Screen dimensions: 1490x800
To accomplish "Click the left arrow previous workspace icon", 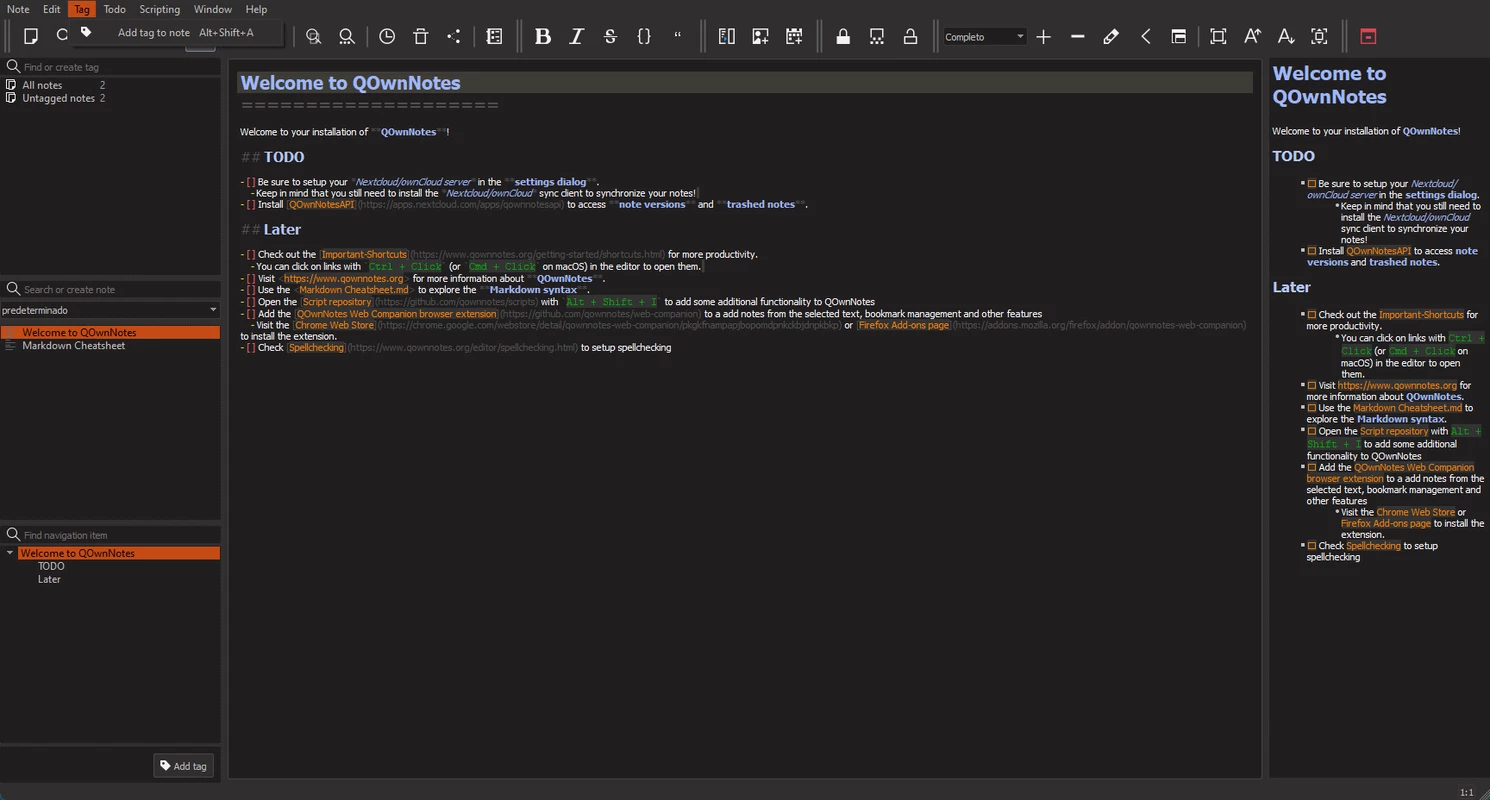I will [x=1145, y=36].
